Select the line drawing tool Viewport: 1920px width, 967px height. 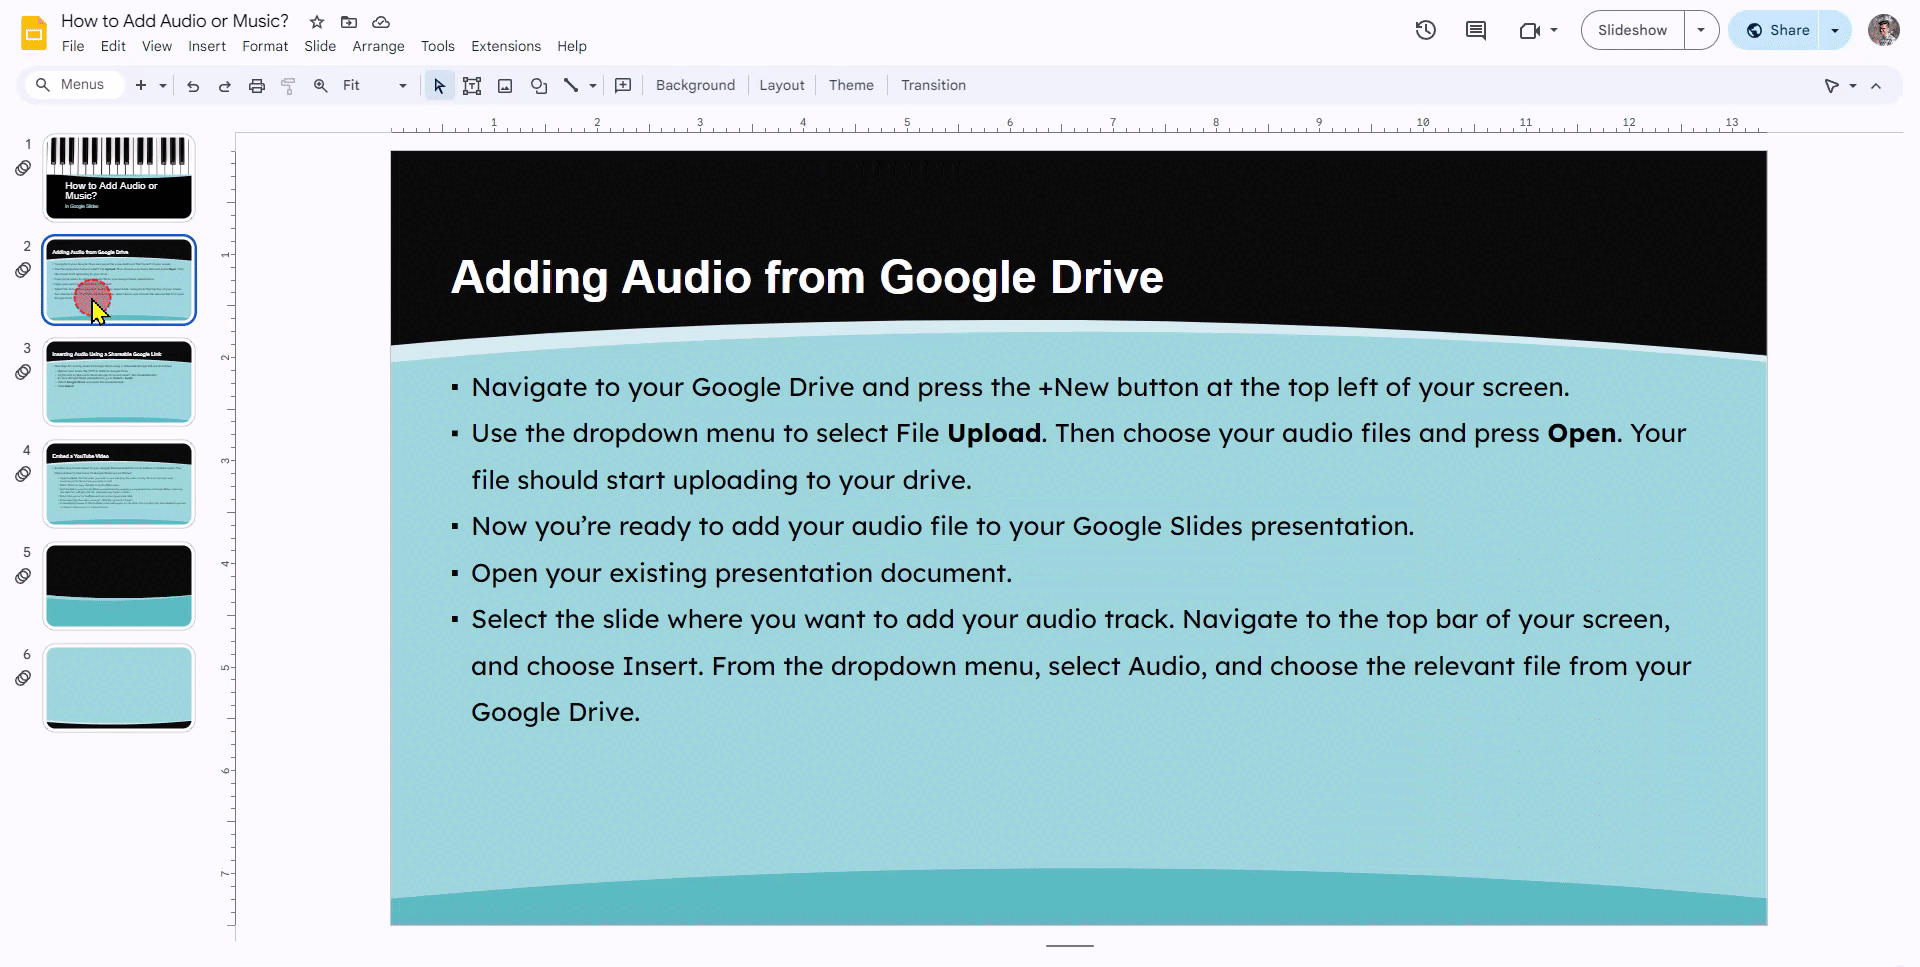click(x=571, y=85)
